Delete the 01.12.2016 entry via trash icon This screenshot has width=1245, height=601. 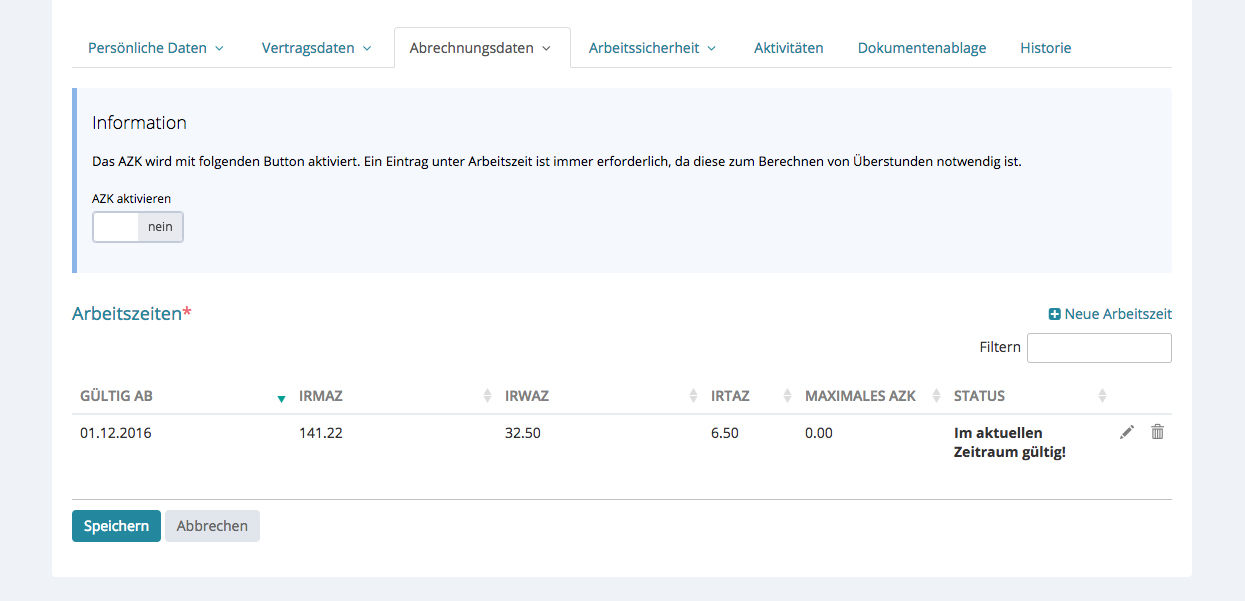[x=1157, y=432]
